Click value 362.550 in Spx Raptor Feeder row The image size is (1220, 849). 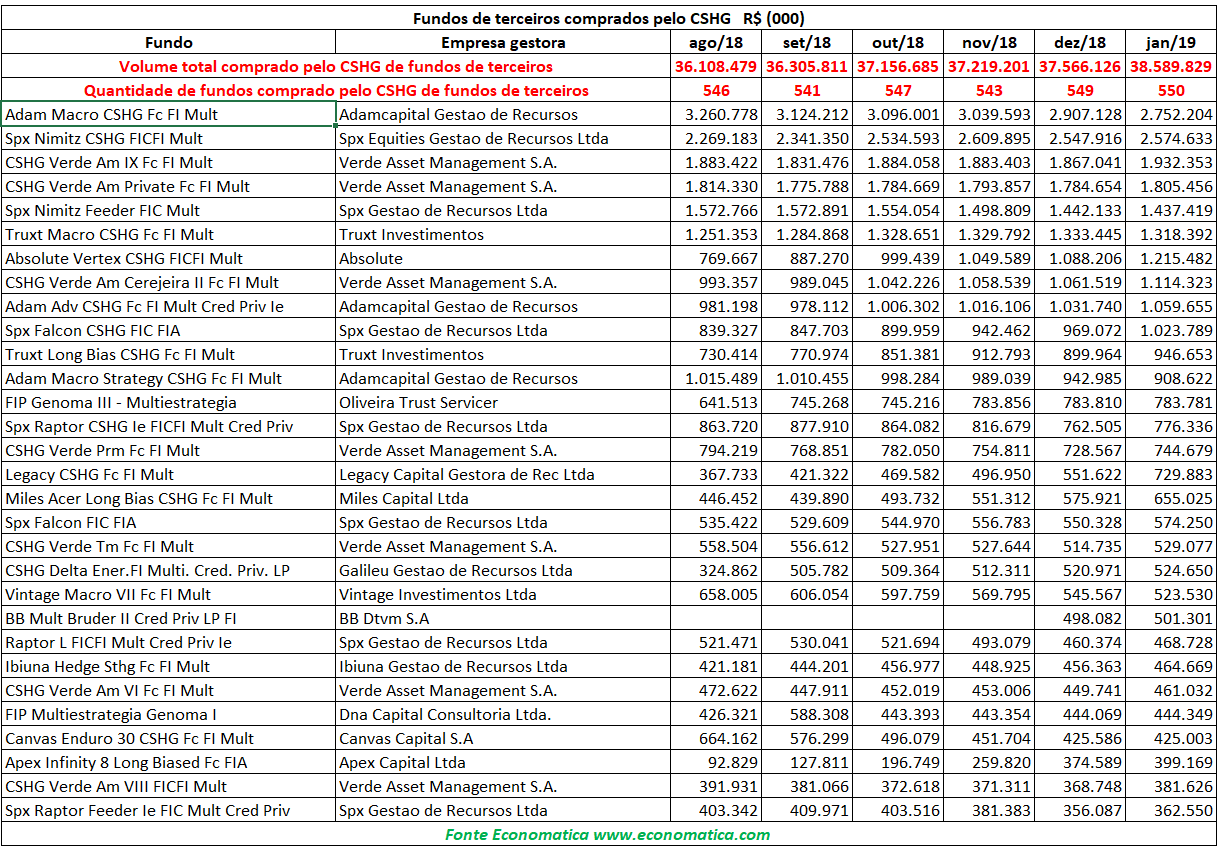point(1171,811)
